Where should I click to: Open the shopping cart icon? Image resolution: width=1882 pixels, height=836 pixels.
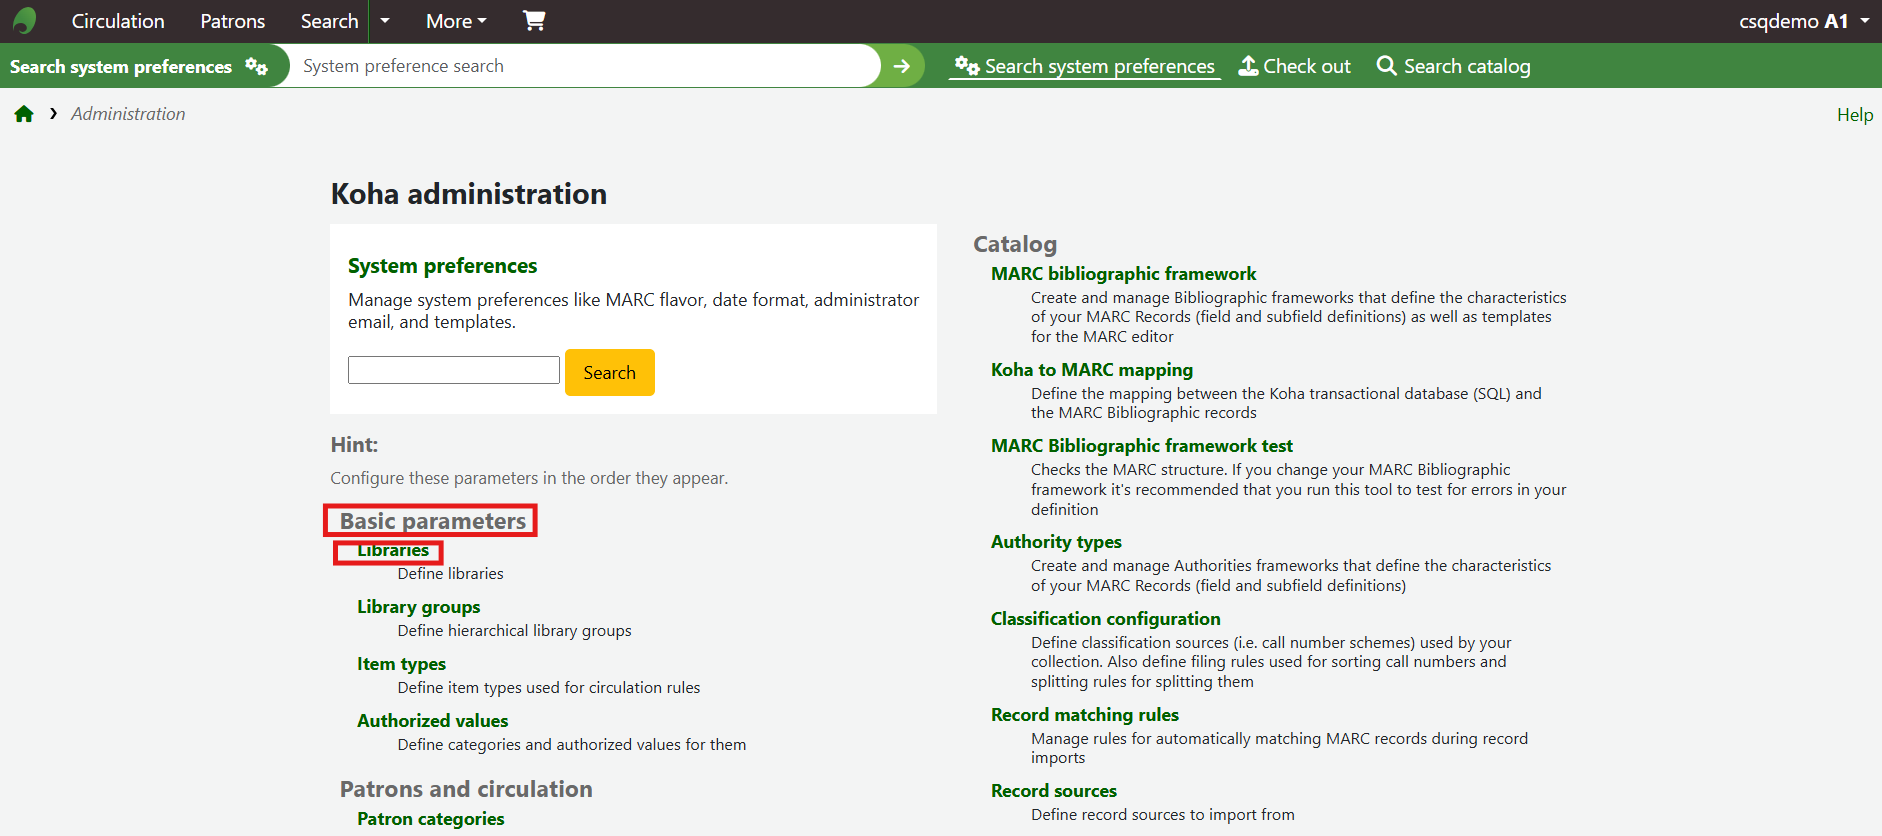point(534,21)
